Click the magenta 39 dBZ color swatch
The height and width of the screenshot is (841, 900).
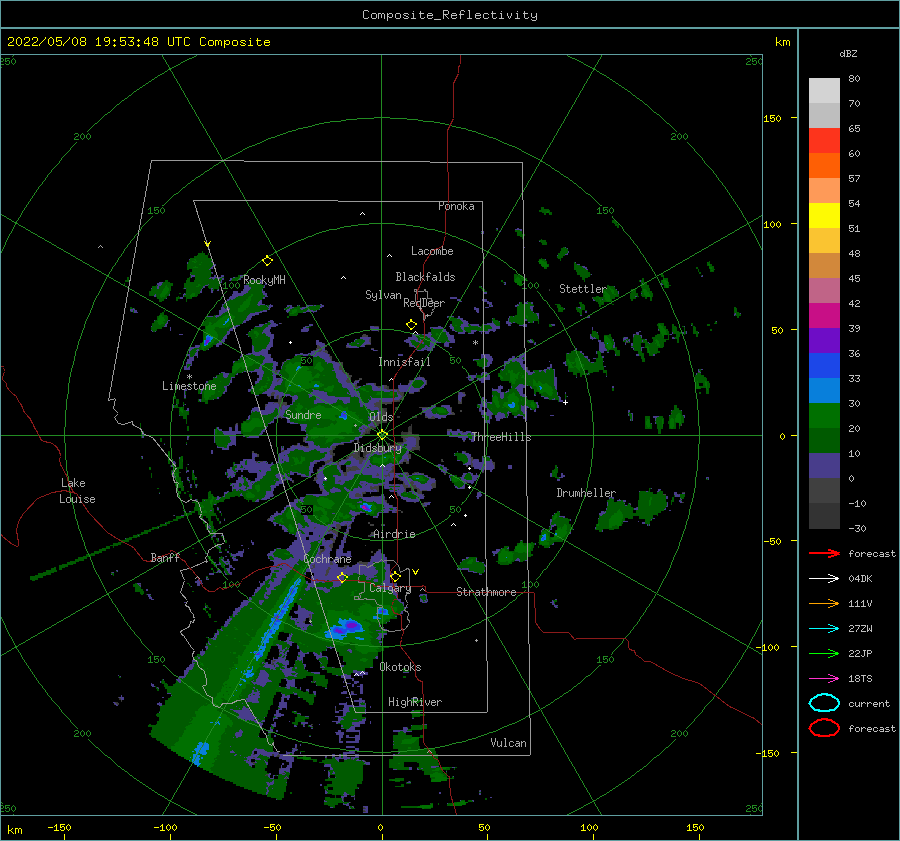click(x=824, y=316)
